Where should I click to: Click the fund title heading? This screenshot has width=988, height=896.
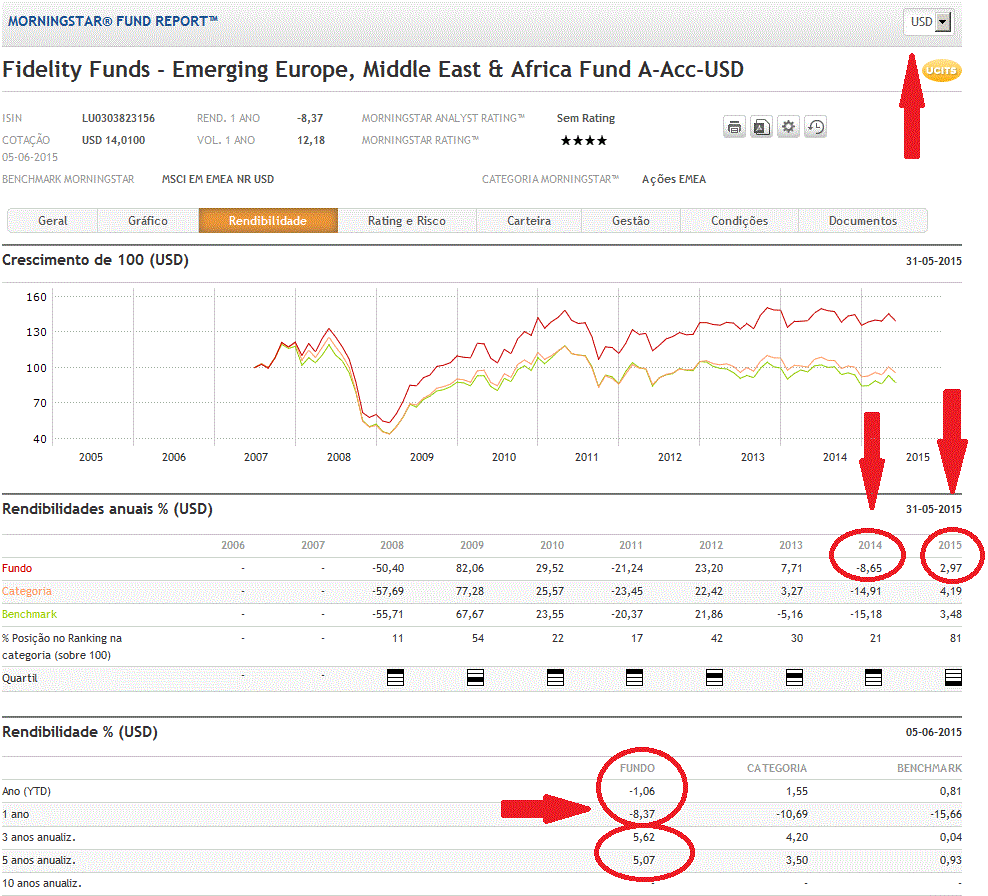(x=373, y=69)
